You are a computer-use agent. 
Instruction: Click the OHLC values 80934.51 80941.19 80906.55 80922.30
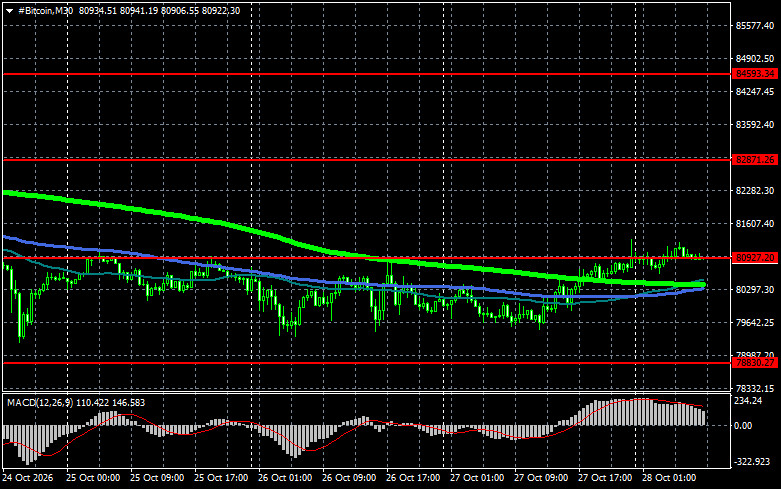[159, 10]
